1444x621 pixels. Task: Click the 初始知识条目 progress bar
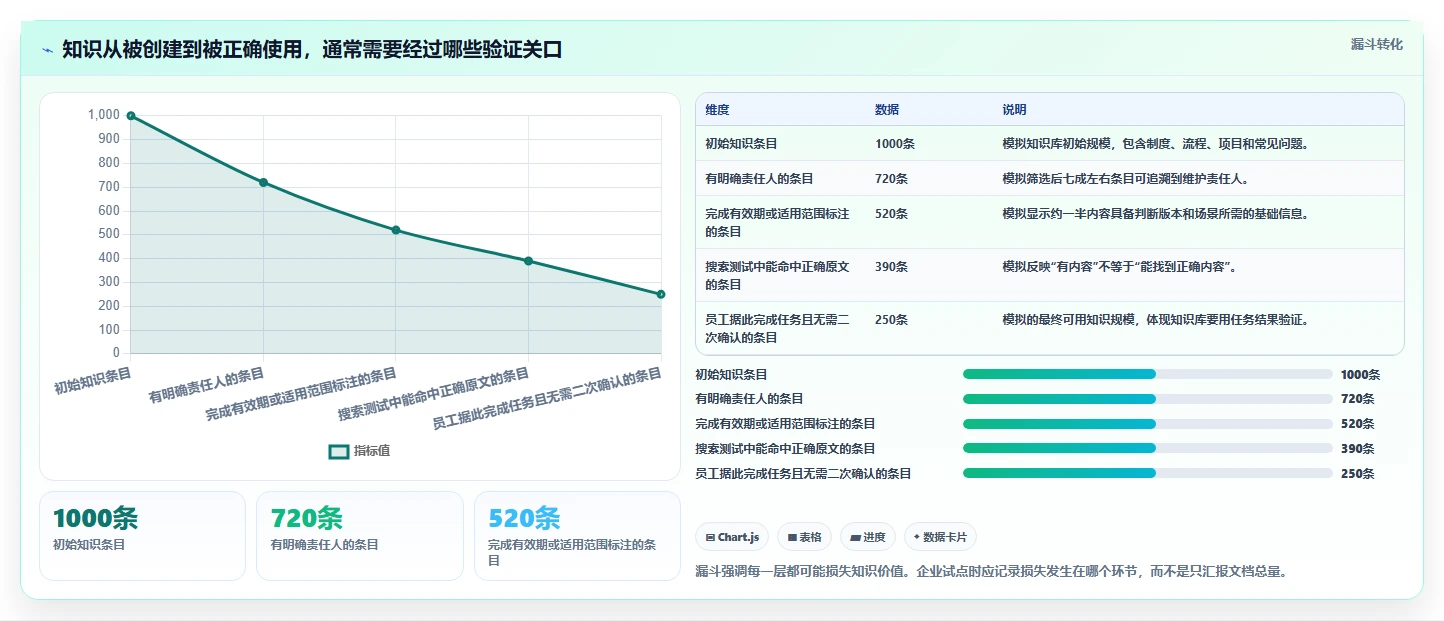[x=1148, y=374]
